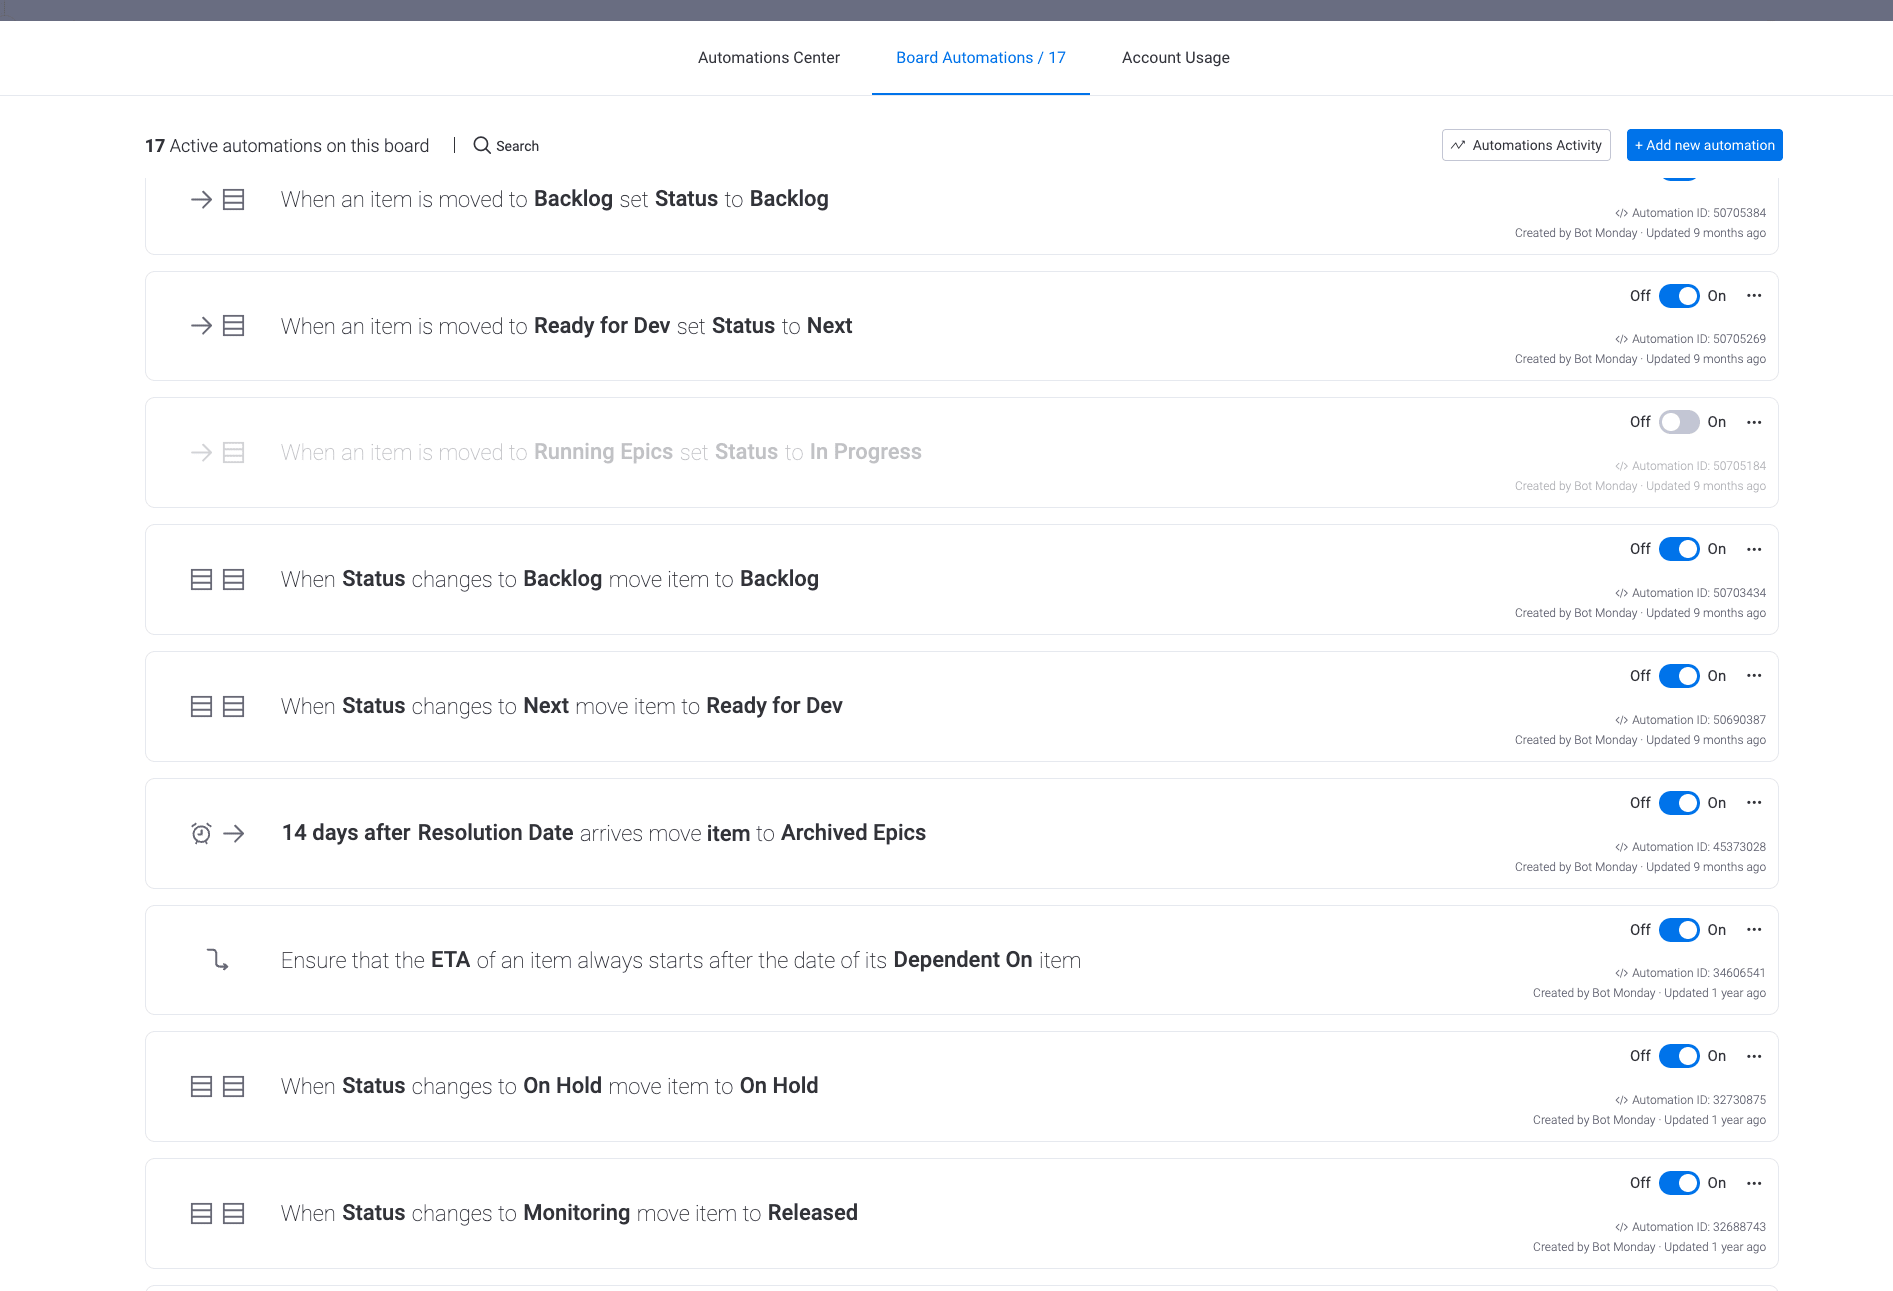This screenshot has height=1291, width=1893.
Task: Open three-dot menu for ETA dependency automation
Action: (x=1754, y=930)
